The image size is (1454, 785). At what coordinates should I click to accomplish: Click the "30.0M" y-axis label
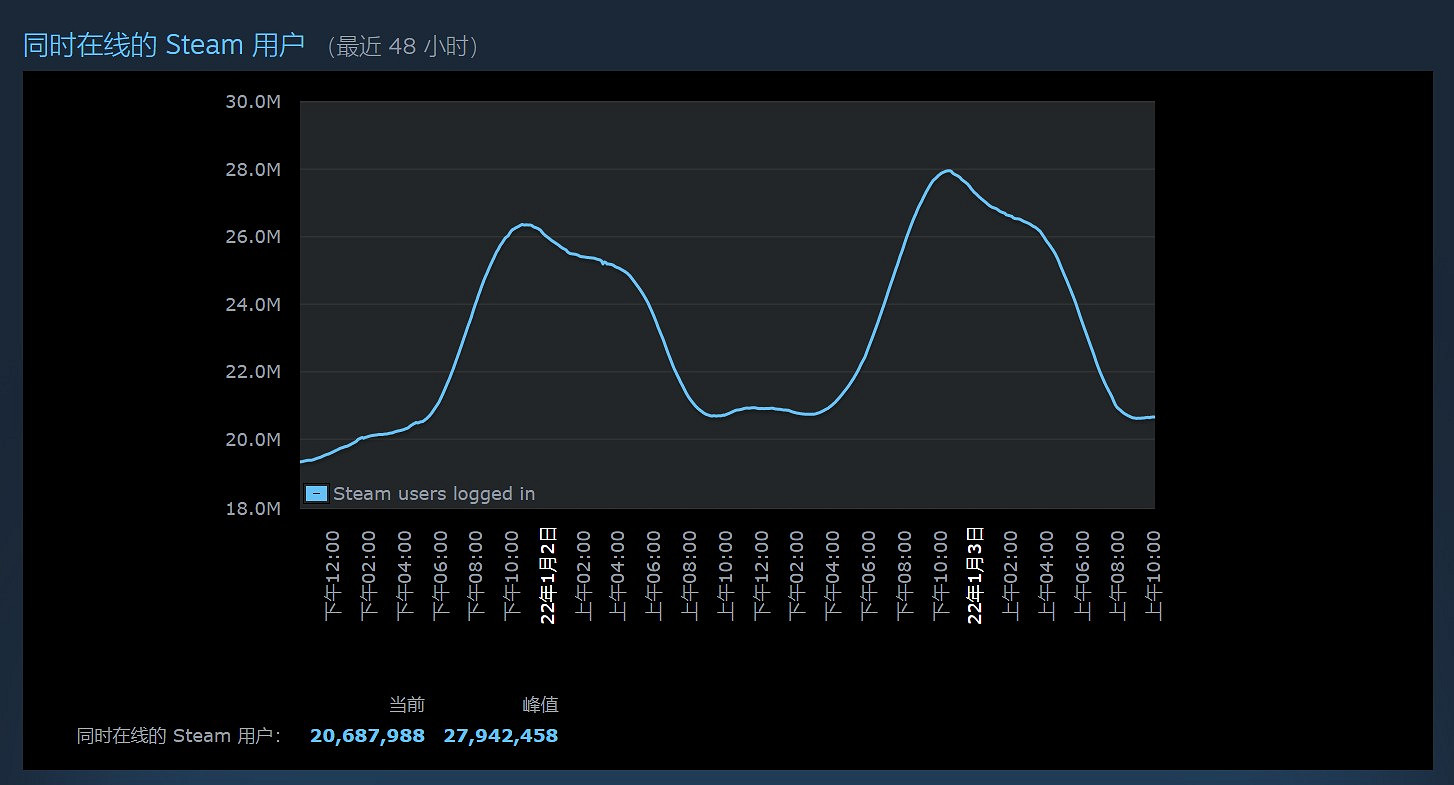254,101
